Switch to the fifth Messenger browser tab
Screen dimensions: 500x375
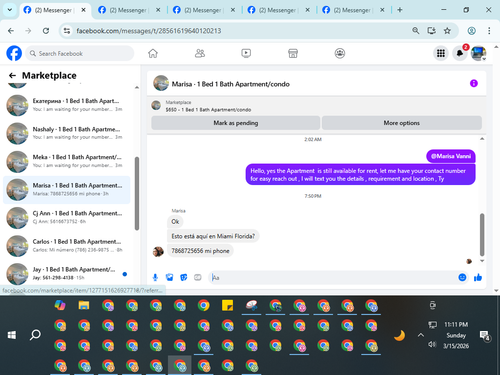pos(354,10)
